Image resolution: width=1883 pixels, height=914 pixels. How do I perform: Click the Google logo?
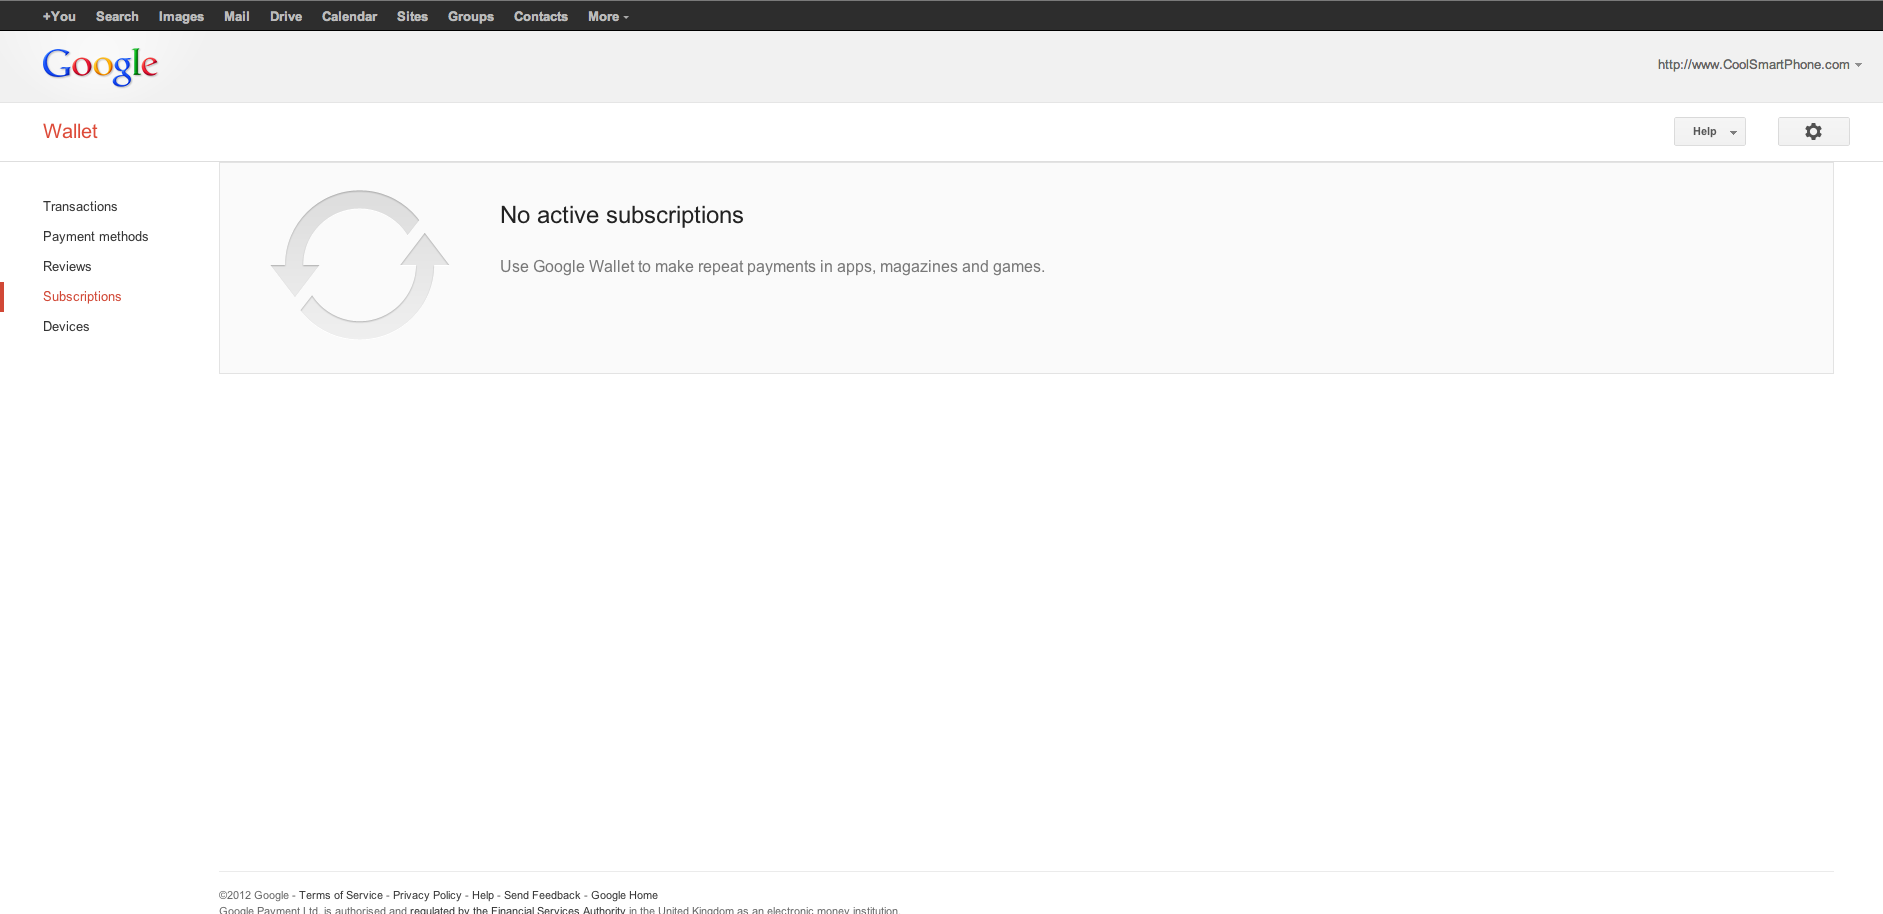pyautogui.click(x=100, y=66)
